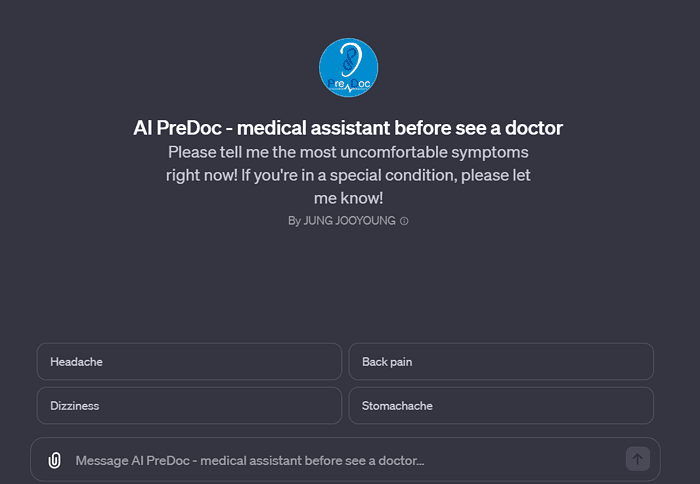The height and width of the screenshot is (484, 700).
Task: Pick the Dizziness starter prompt
Action: point(189,406)
